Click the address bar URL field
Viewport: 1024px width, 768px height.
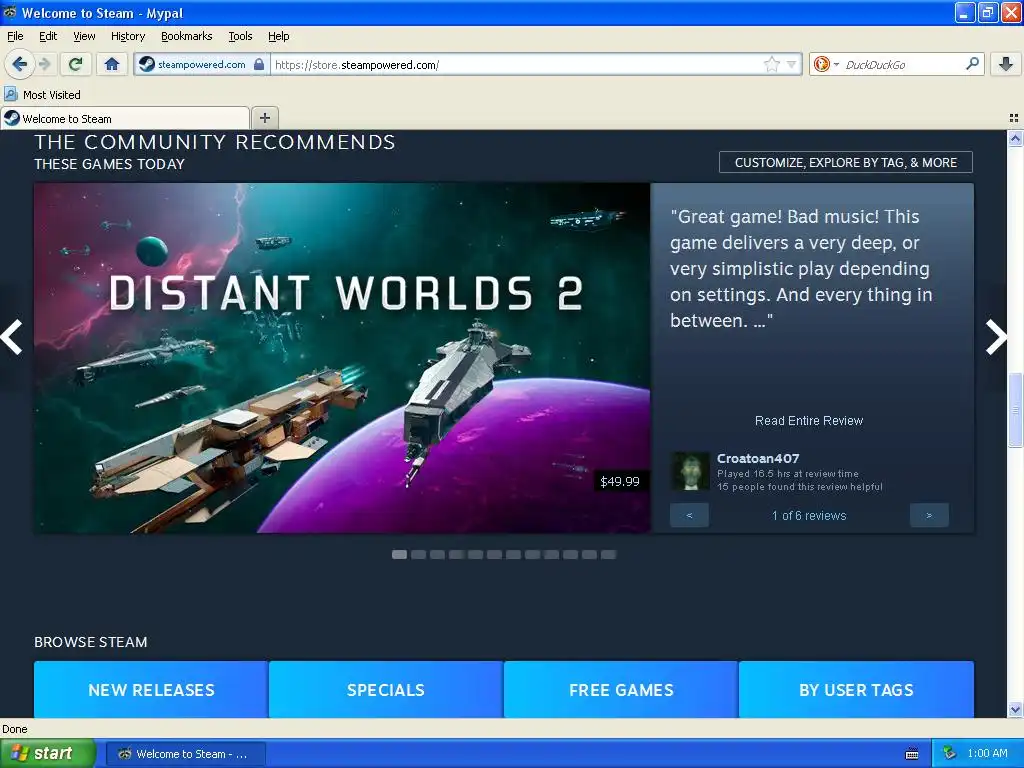(516, 65)
